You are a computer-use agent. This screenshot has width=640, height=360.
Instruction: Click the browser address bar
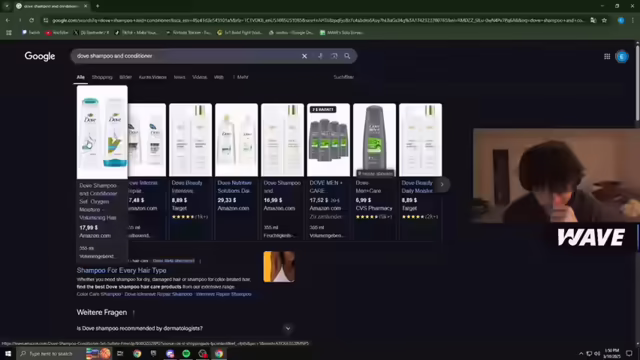pos(318,20)
